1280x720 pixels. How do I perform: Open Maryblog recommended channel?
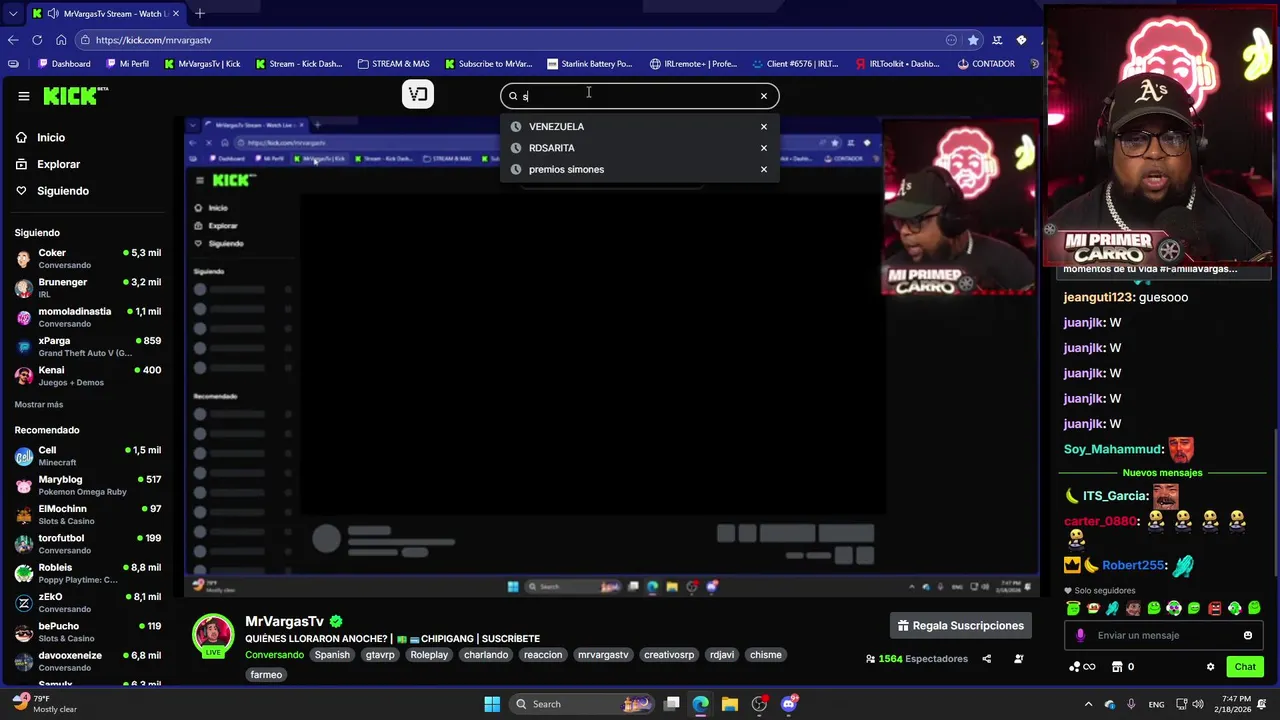(88, 485)
